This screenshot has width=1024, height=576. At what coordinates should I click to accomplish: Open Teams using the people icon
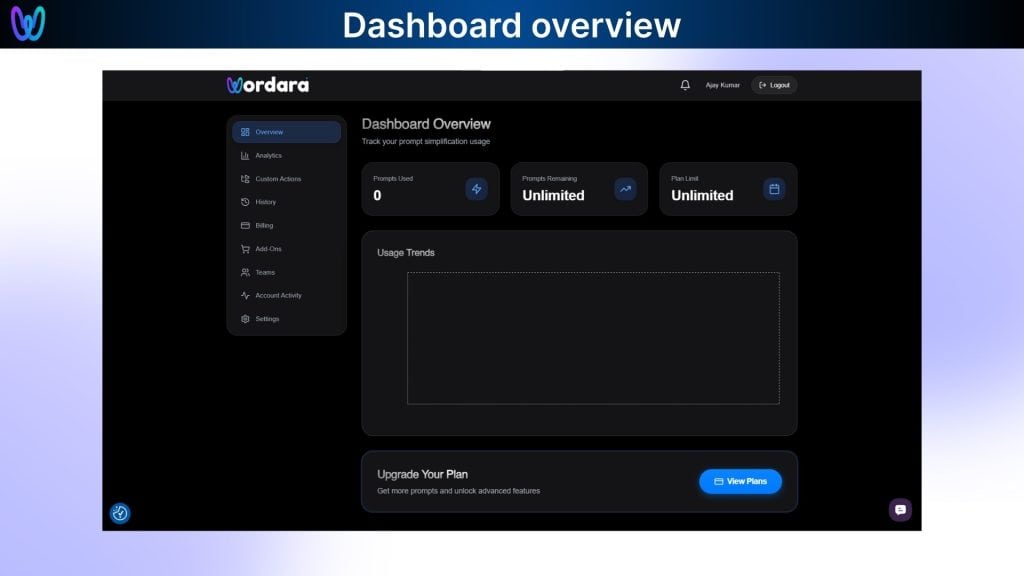[245, 272]
